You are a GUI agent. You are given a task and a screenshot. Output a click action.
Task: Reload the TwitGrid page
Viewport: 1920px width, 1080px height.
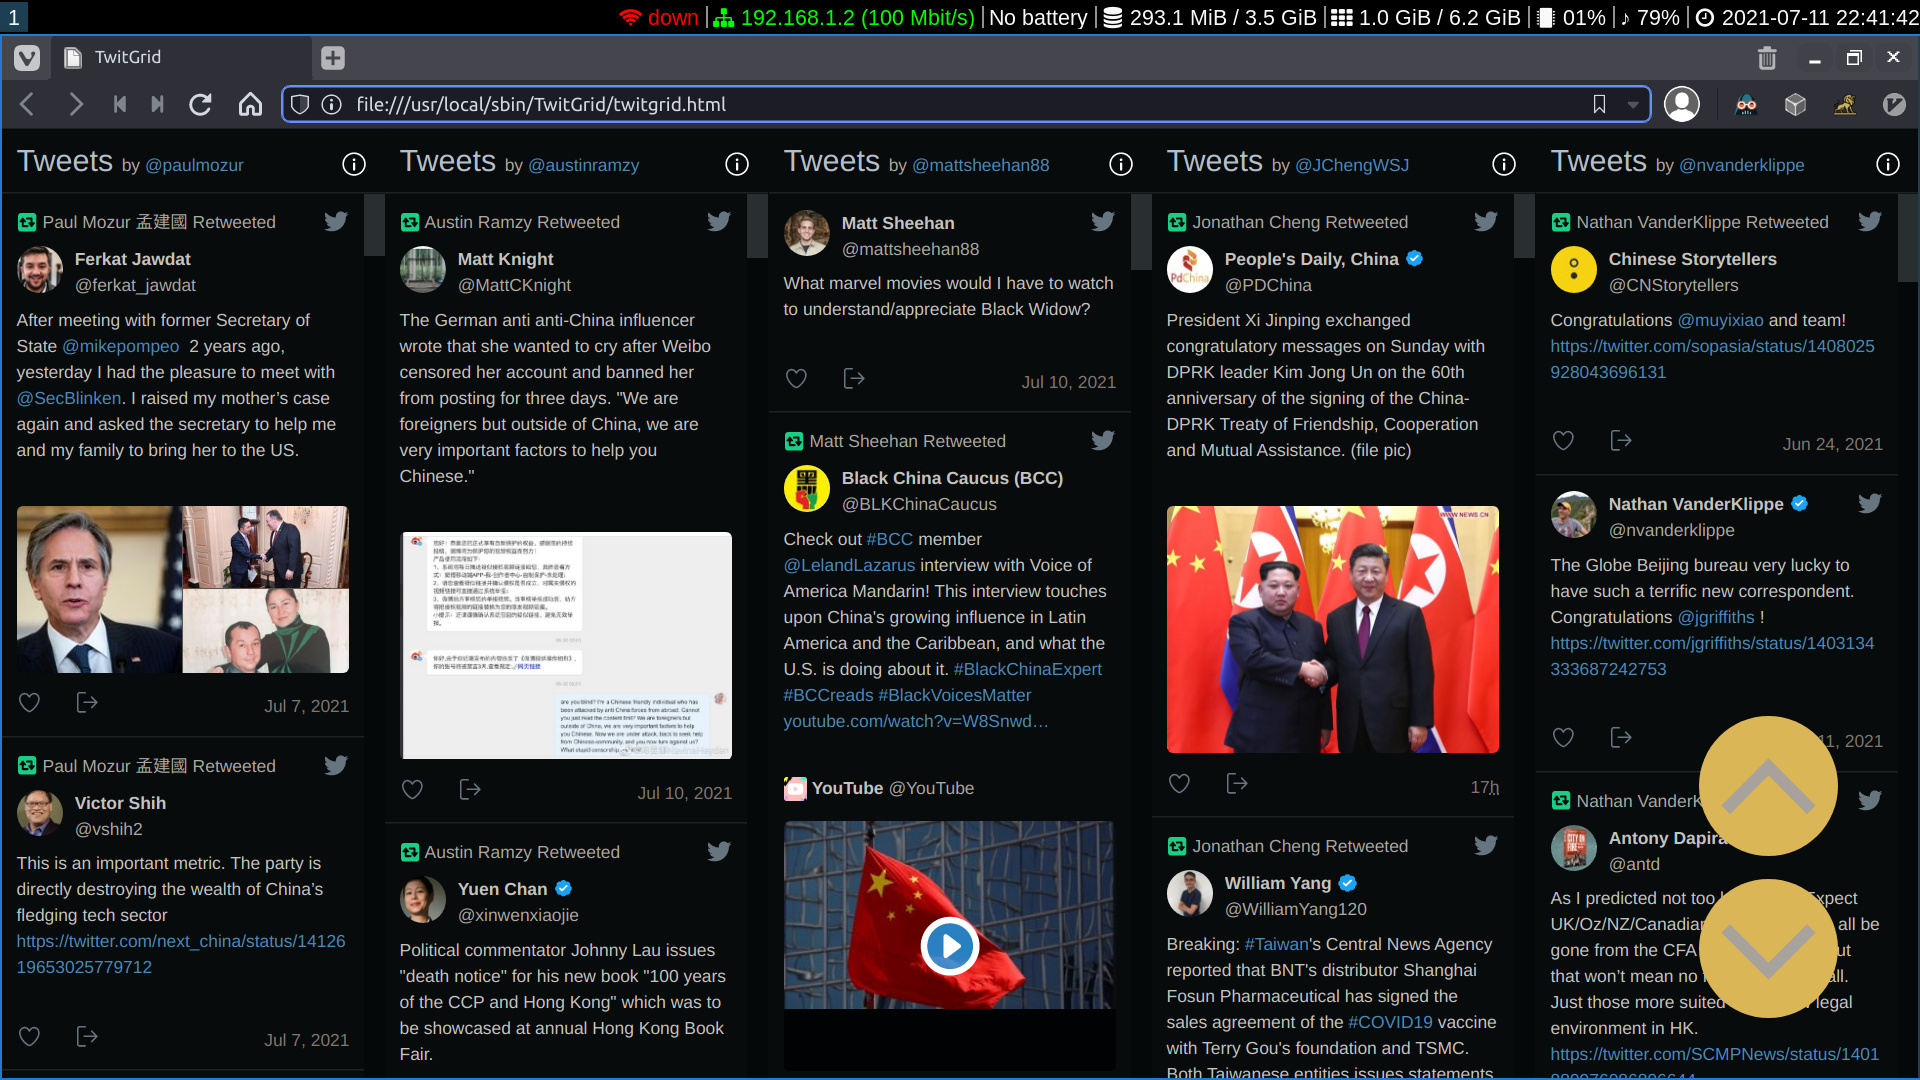pyautogui.click(x=200, y=104)
